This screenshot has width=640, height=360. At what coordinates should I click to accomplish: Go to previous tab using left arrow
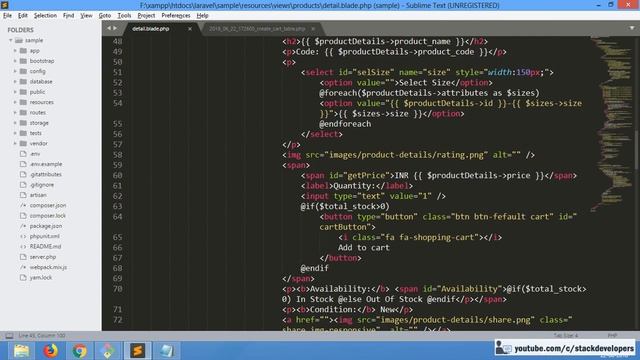(x=109, y=28)
